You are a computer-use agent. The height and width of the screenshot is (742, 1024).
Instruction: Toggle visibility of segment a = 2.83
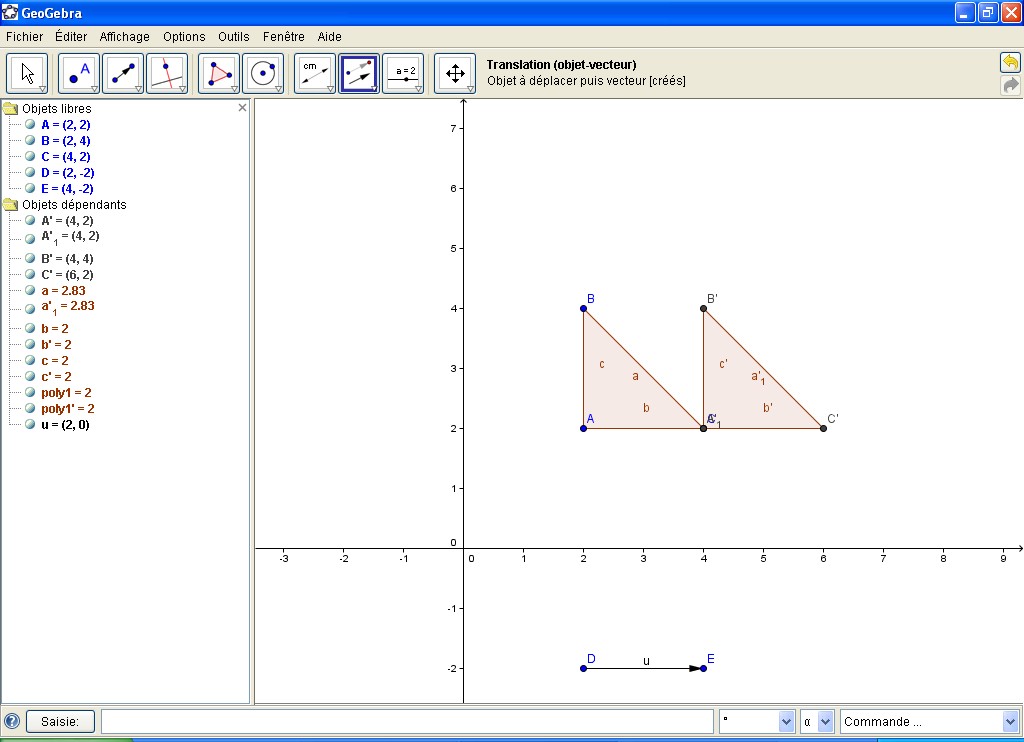[x=30, y=291]
